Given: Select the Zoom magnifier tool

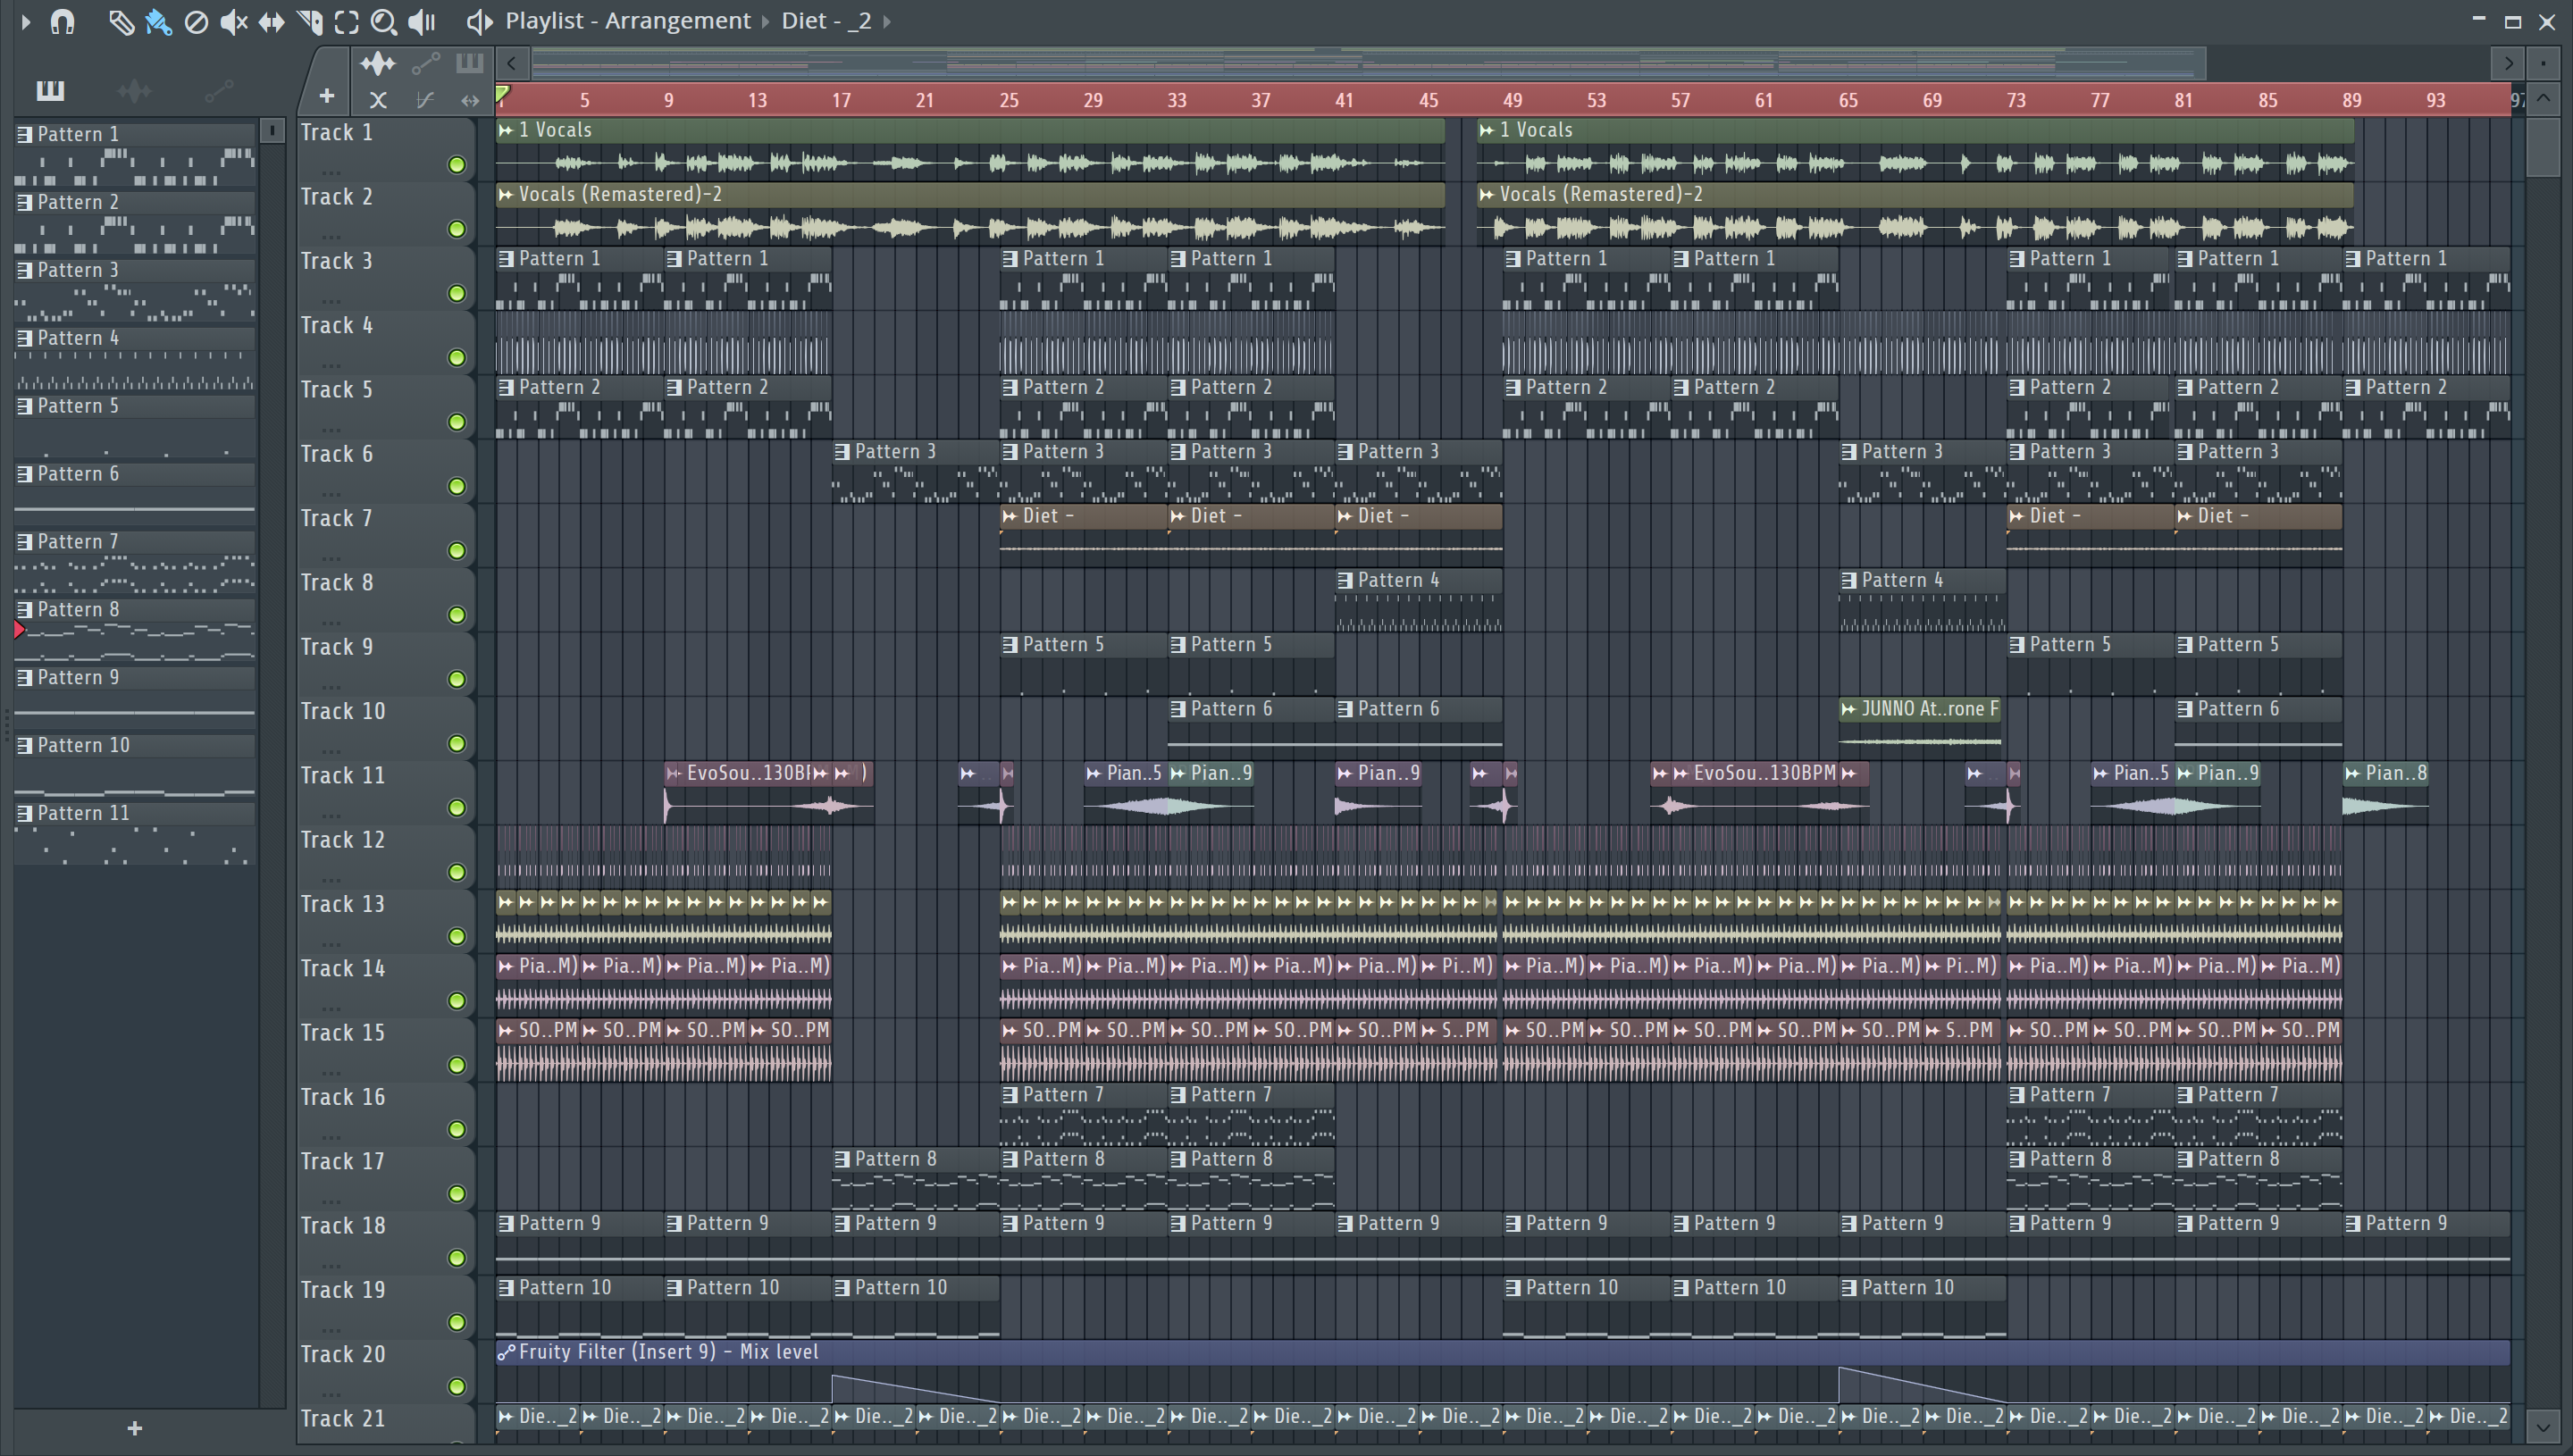Looking at the screenshot, I should 383,21.
